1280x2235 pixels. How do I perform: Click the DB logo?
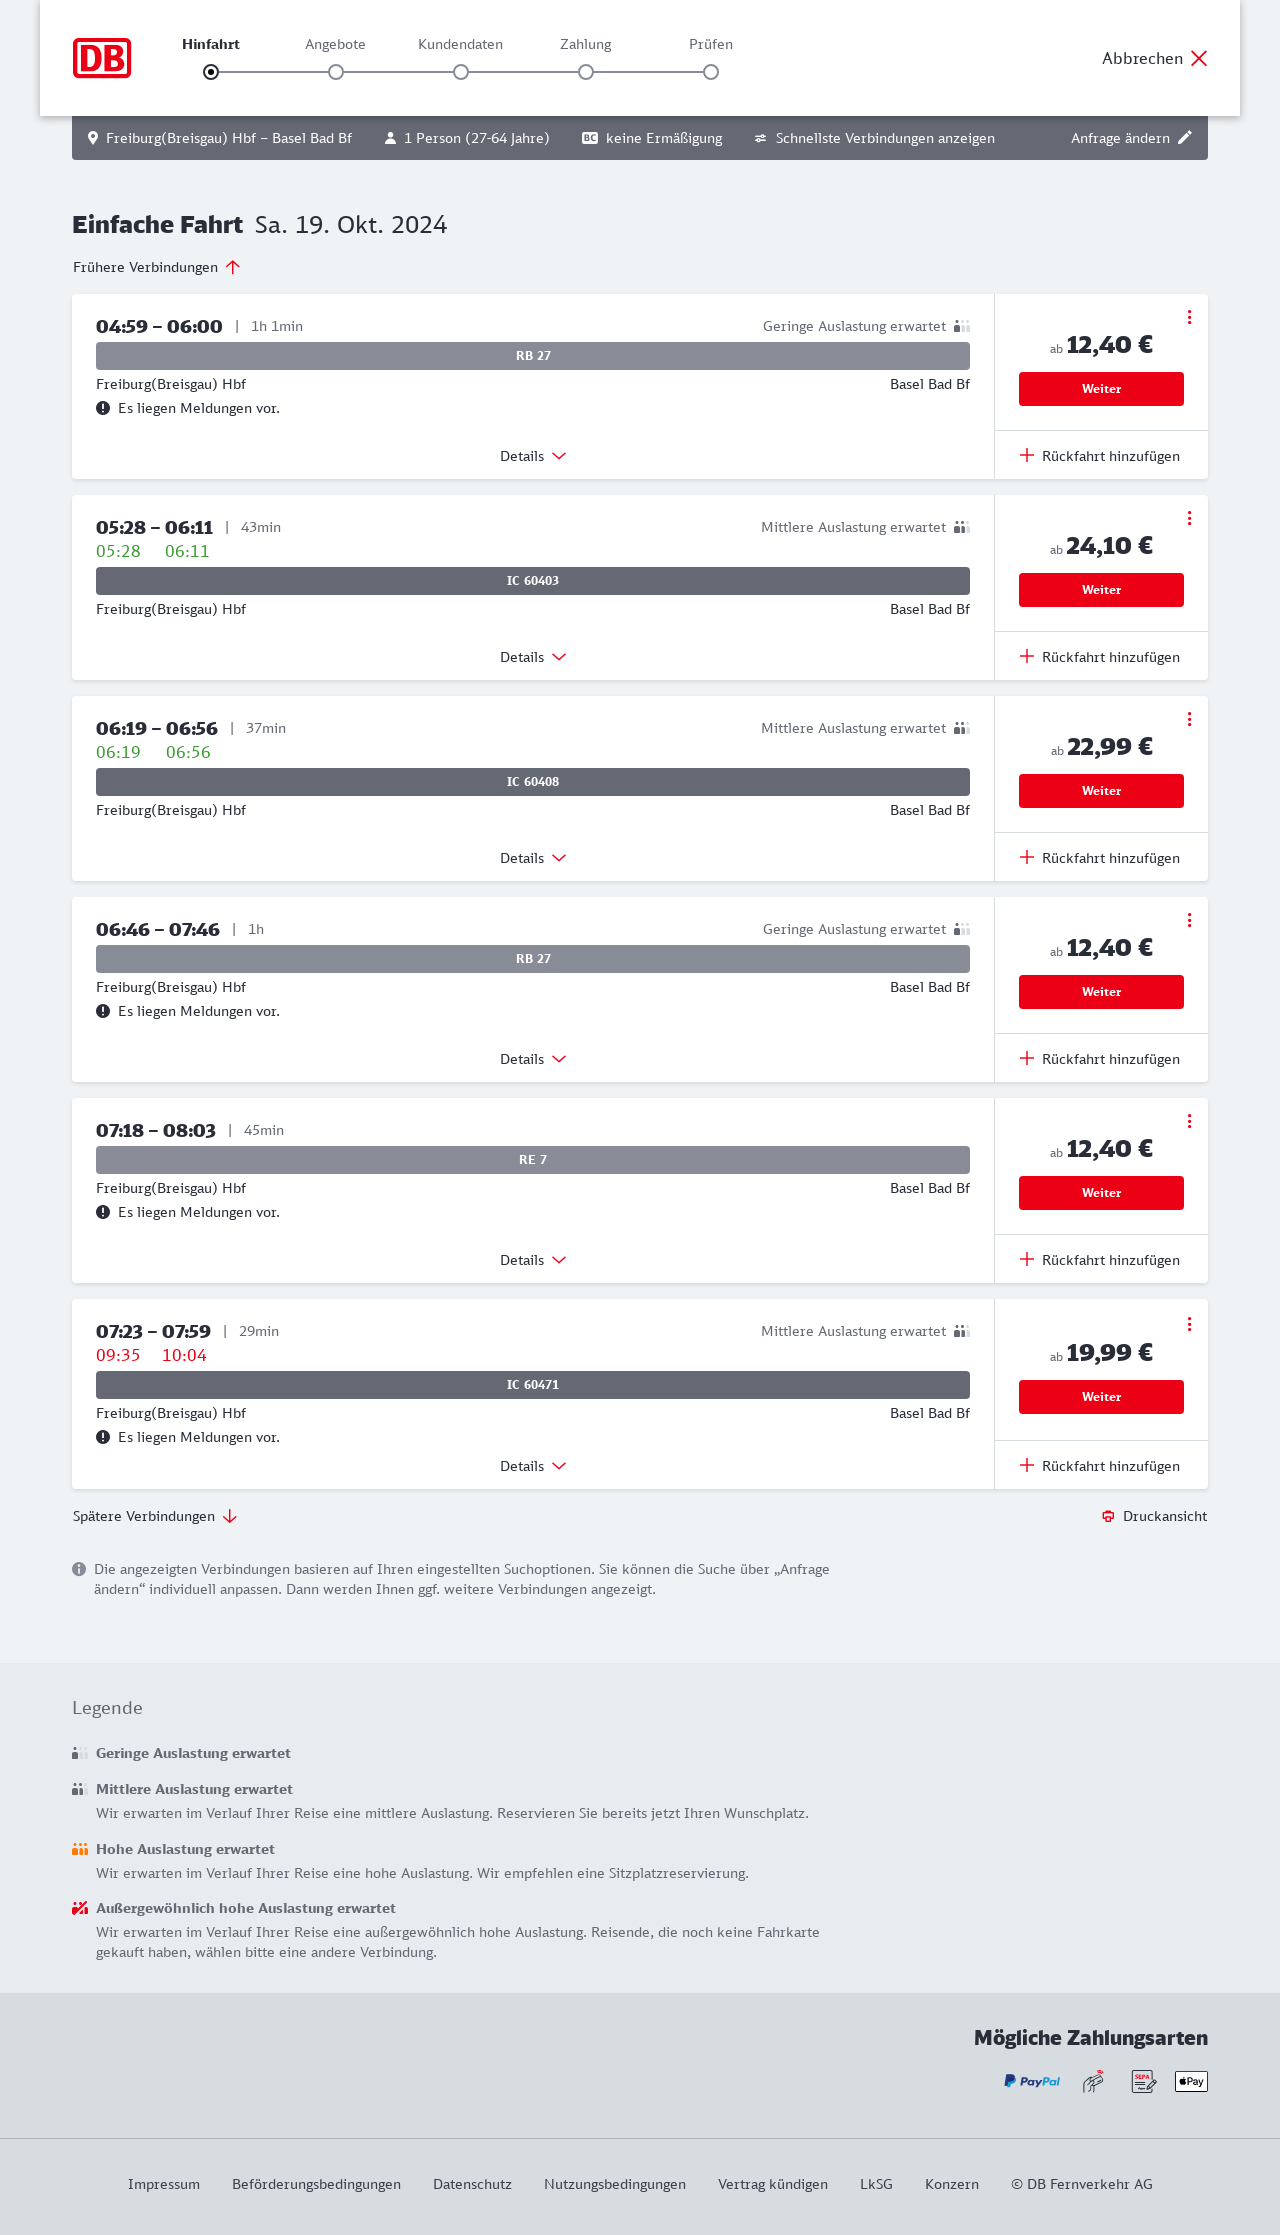point(102,58)
